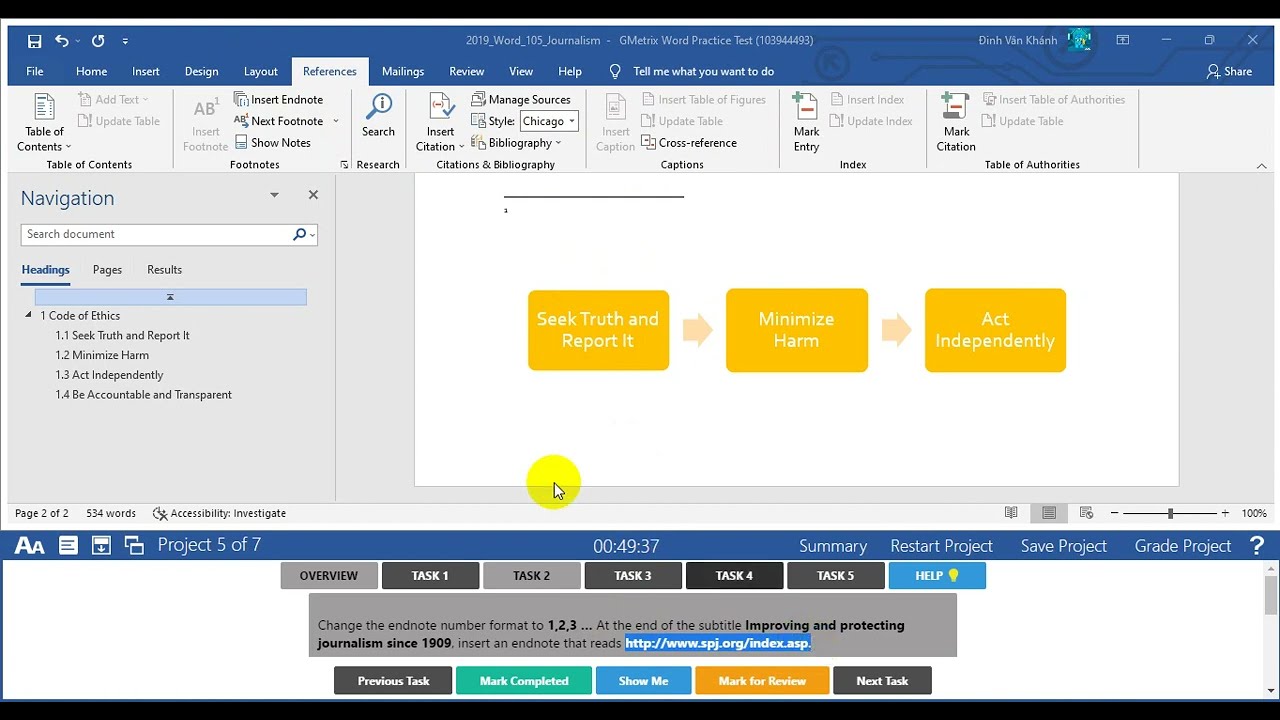Switch to Print Layout view icon
The height and width of the screenshot is (720, 1280).
(x=1049, y=513)
